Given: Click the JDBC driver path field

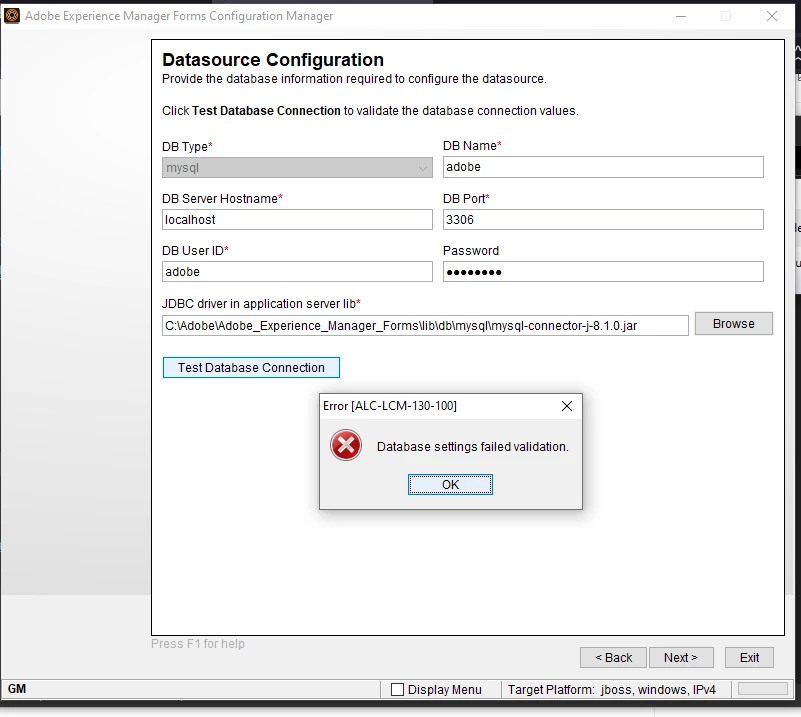Looking at the screenshot, I should 425,325.
